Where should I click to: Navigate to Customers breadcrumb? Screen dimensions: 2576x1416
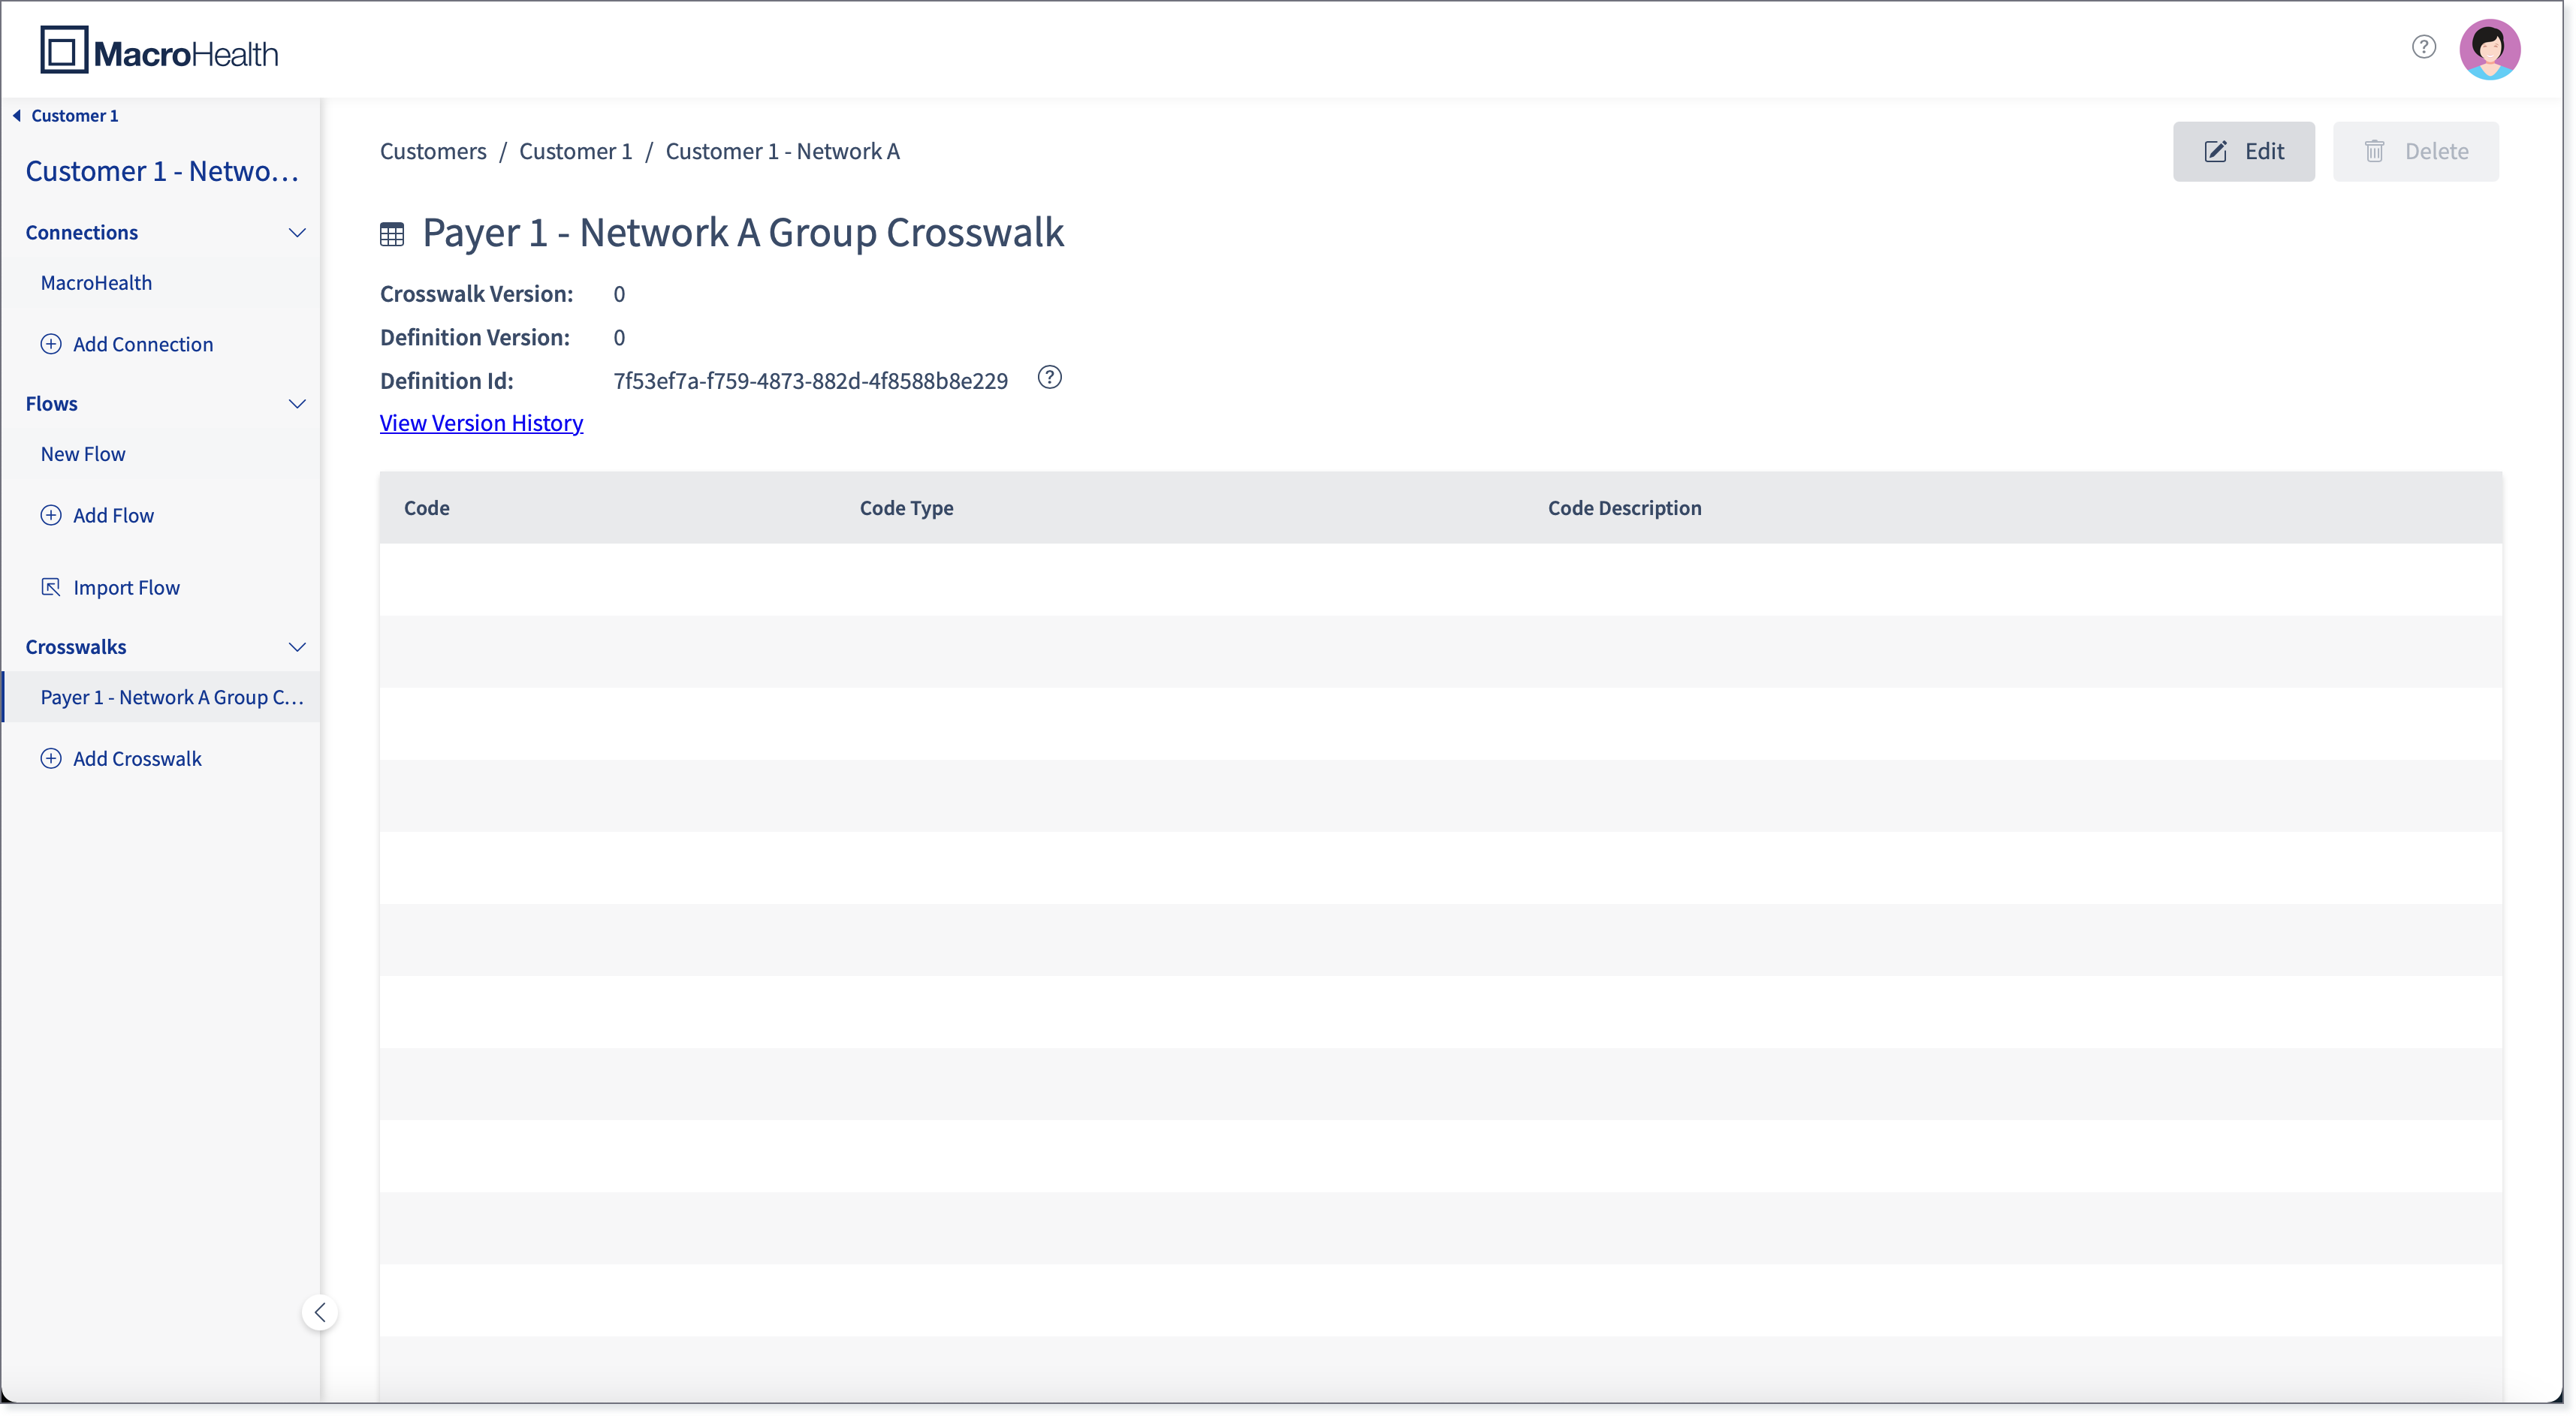(x=433, y=151)
